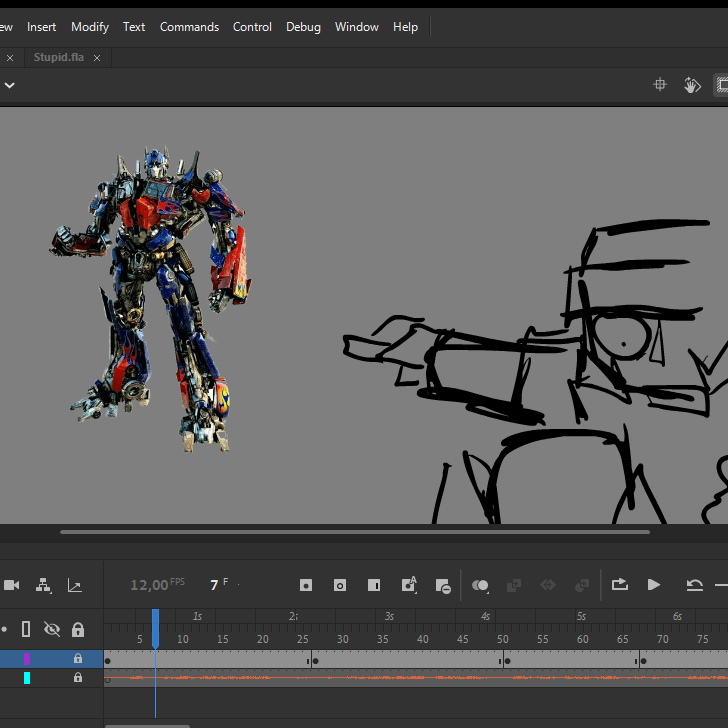This screenshot has height=728, width=728.
Task: Click the create tween icon after Onion Skin
Action: [x=514, y=585]
